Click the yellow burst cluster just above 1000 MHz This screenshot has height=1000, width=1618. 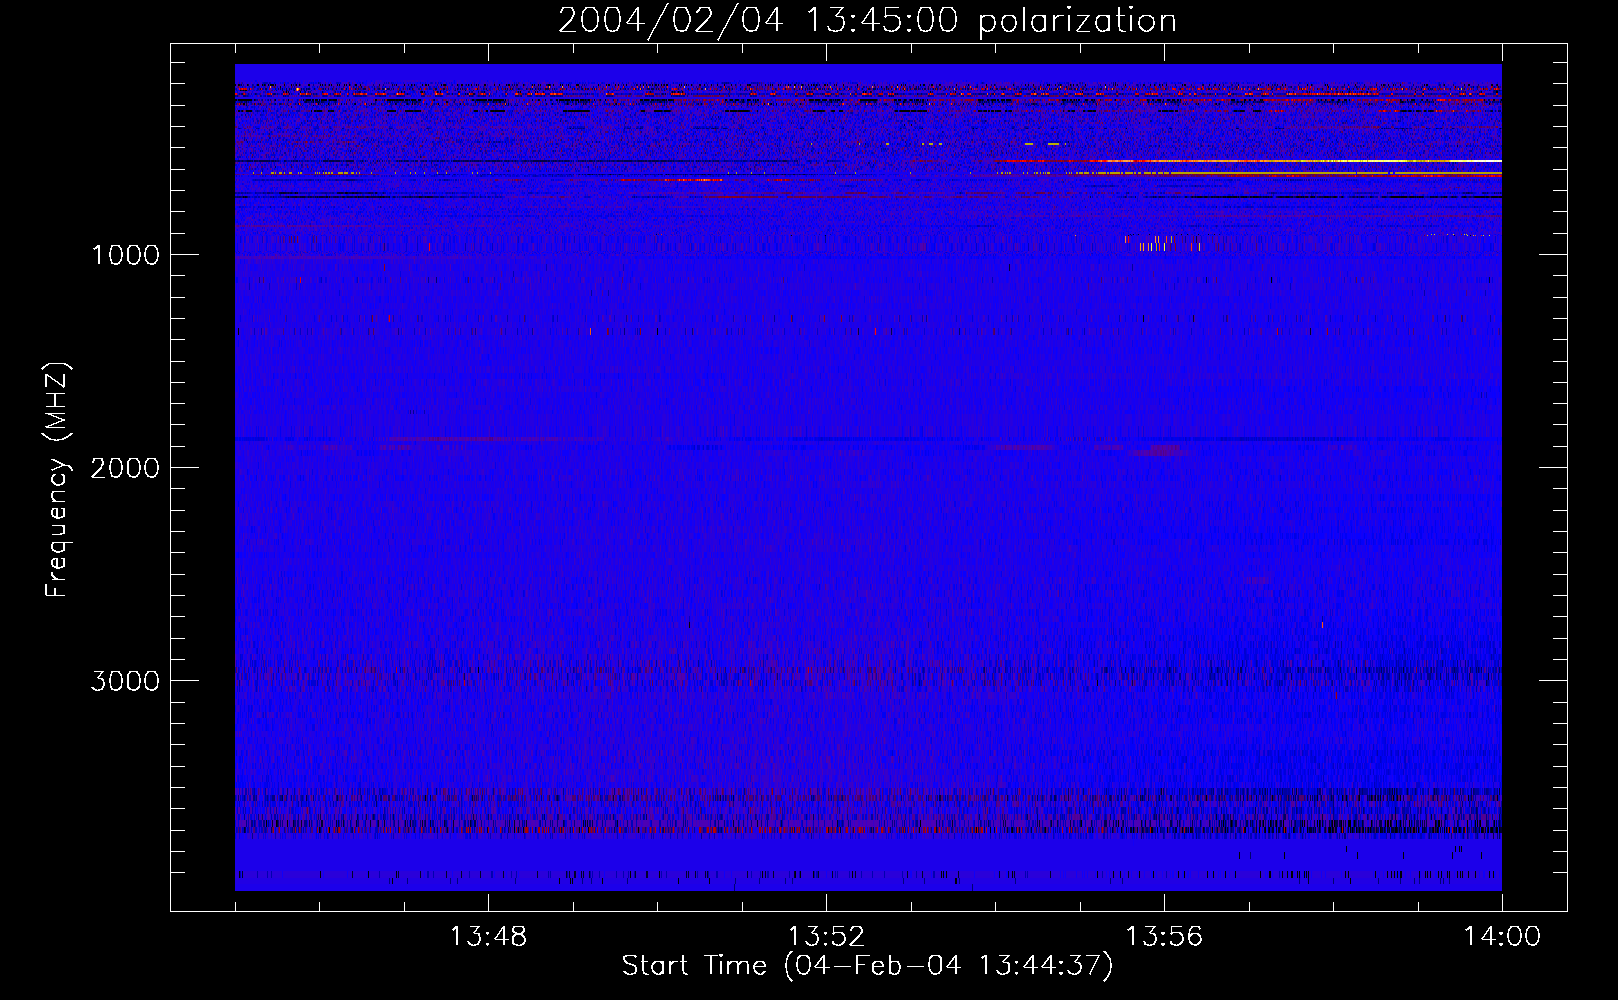1160,242
